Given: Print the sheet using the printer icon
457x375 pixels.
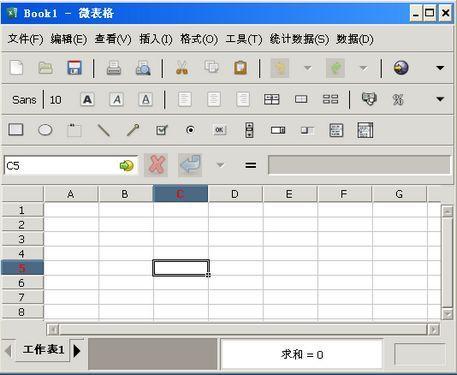Looking at the screenshot, I should tap(114, 68).
